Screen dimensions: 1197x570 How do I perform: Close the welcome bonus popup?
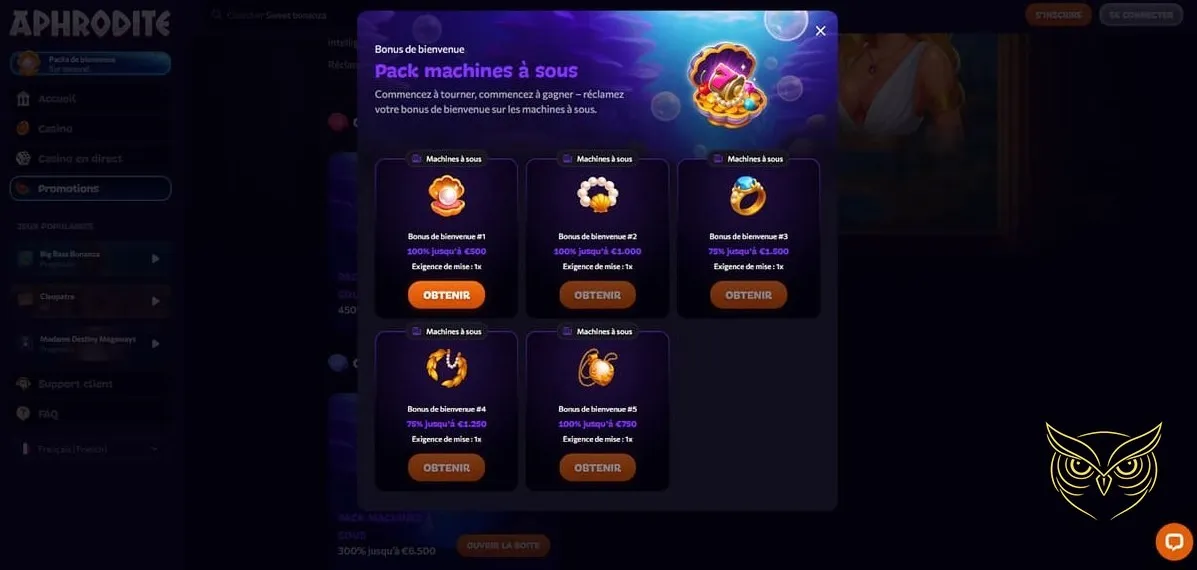click(821, 31)
